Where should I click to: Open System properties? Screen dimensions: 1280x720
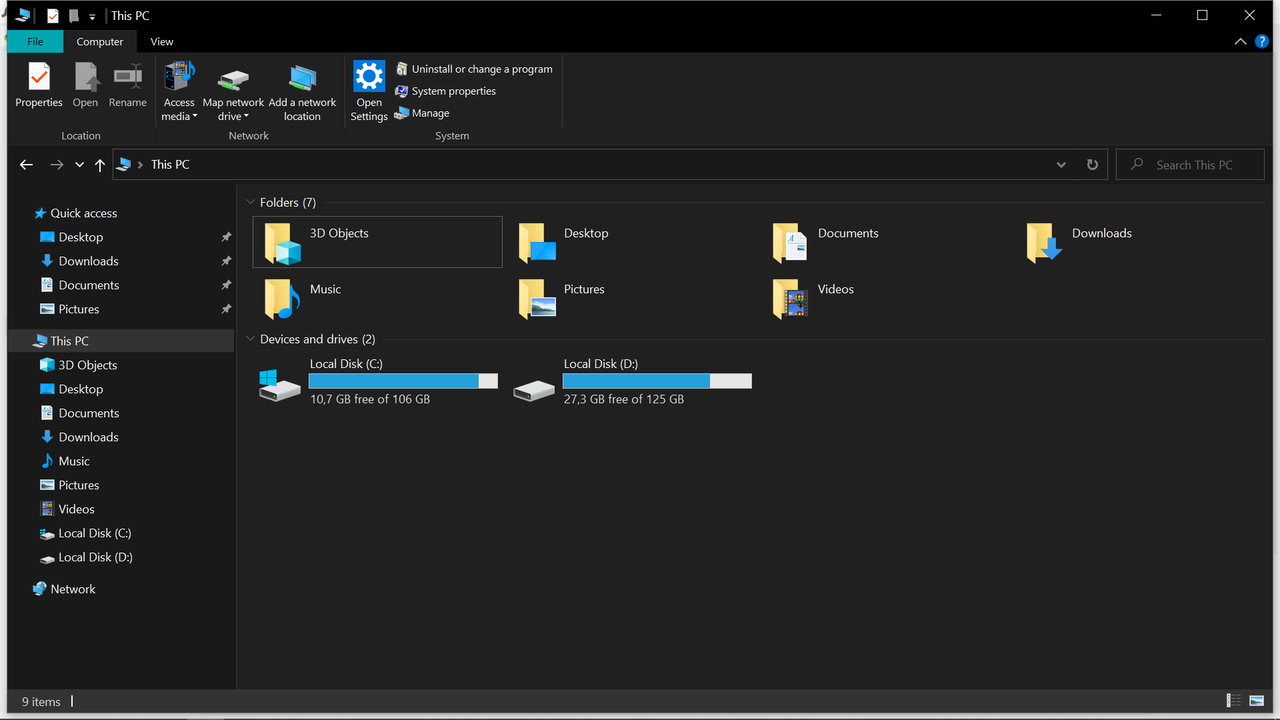pyautogui.click(x=446, y=91)
